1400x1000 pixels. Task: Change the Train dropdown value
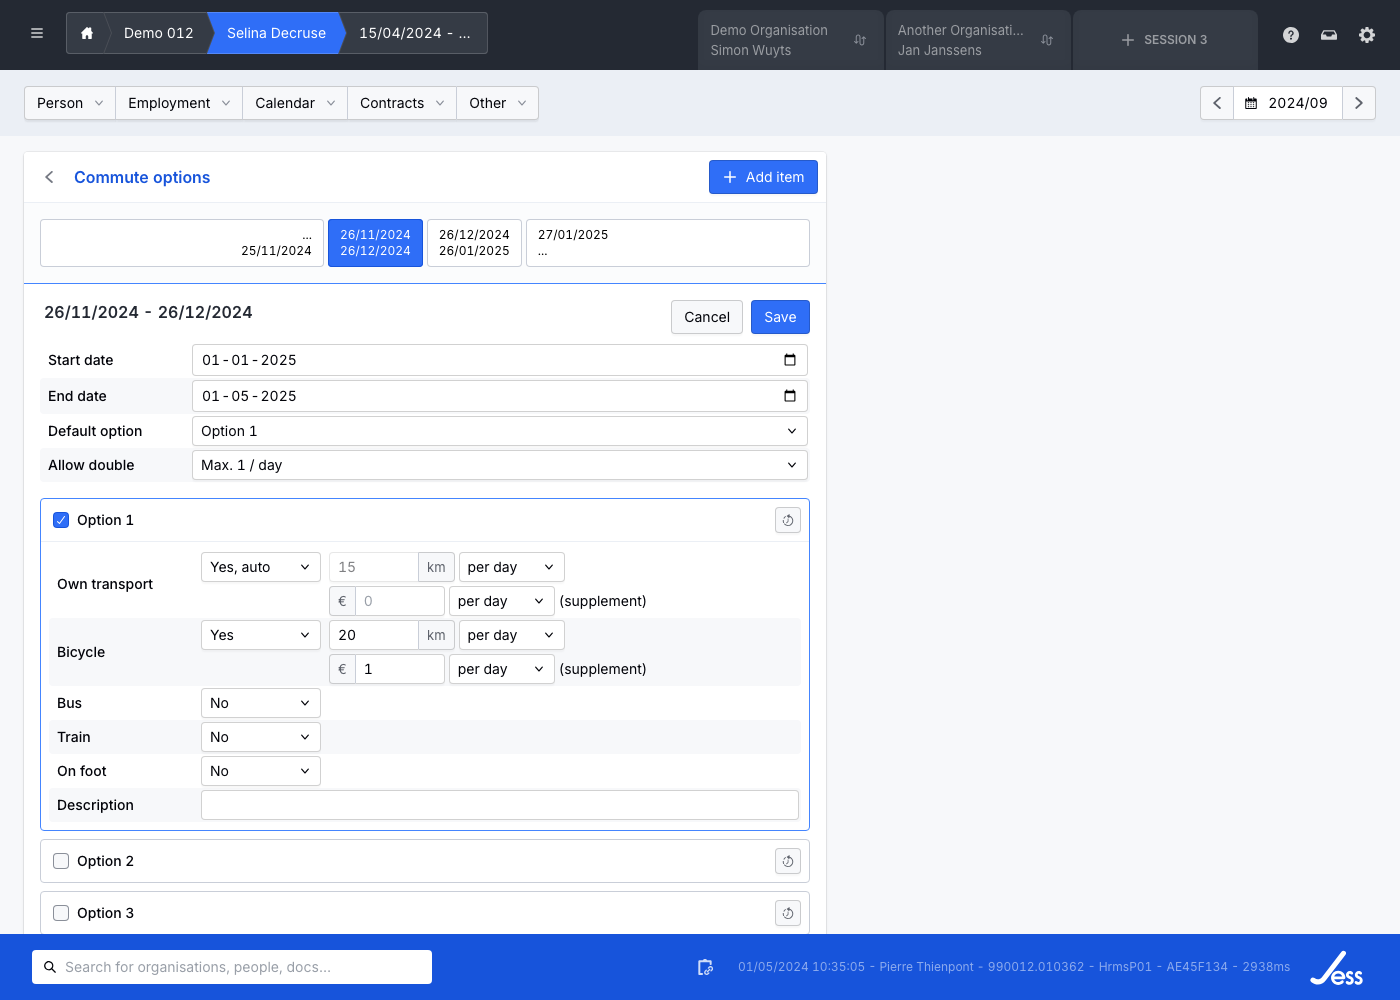click(x=260, y=737)
